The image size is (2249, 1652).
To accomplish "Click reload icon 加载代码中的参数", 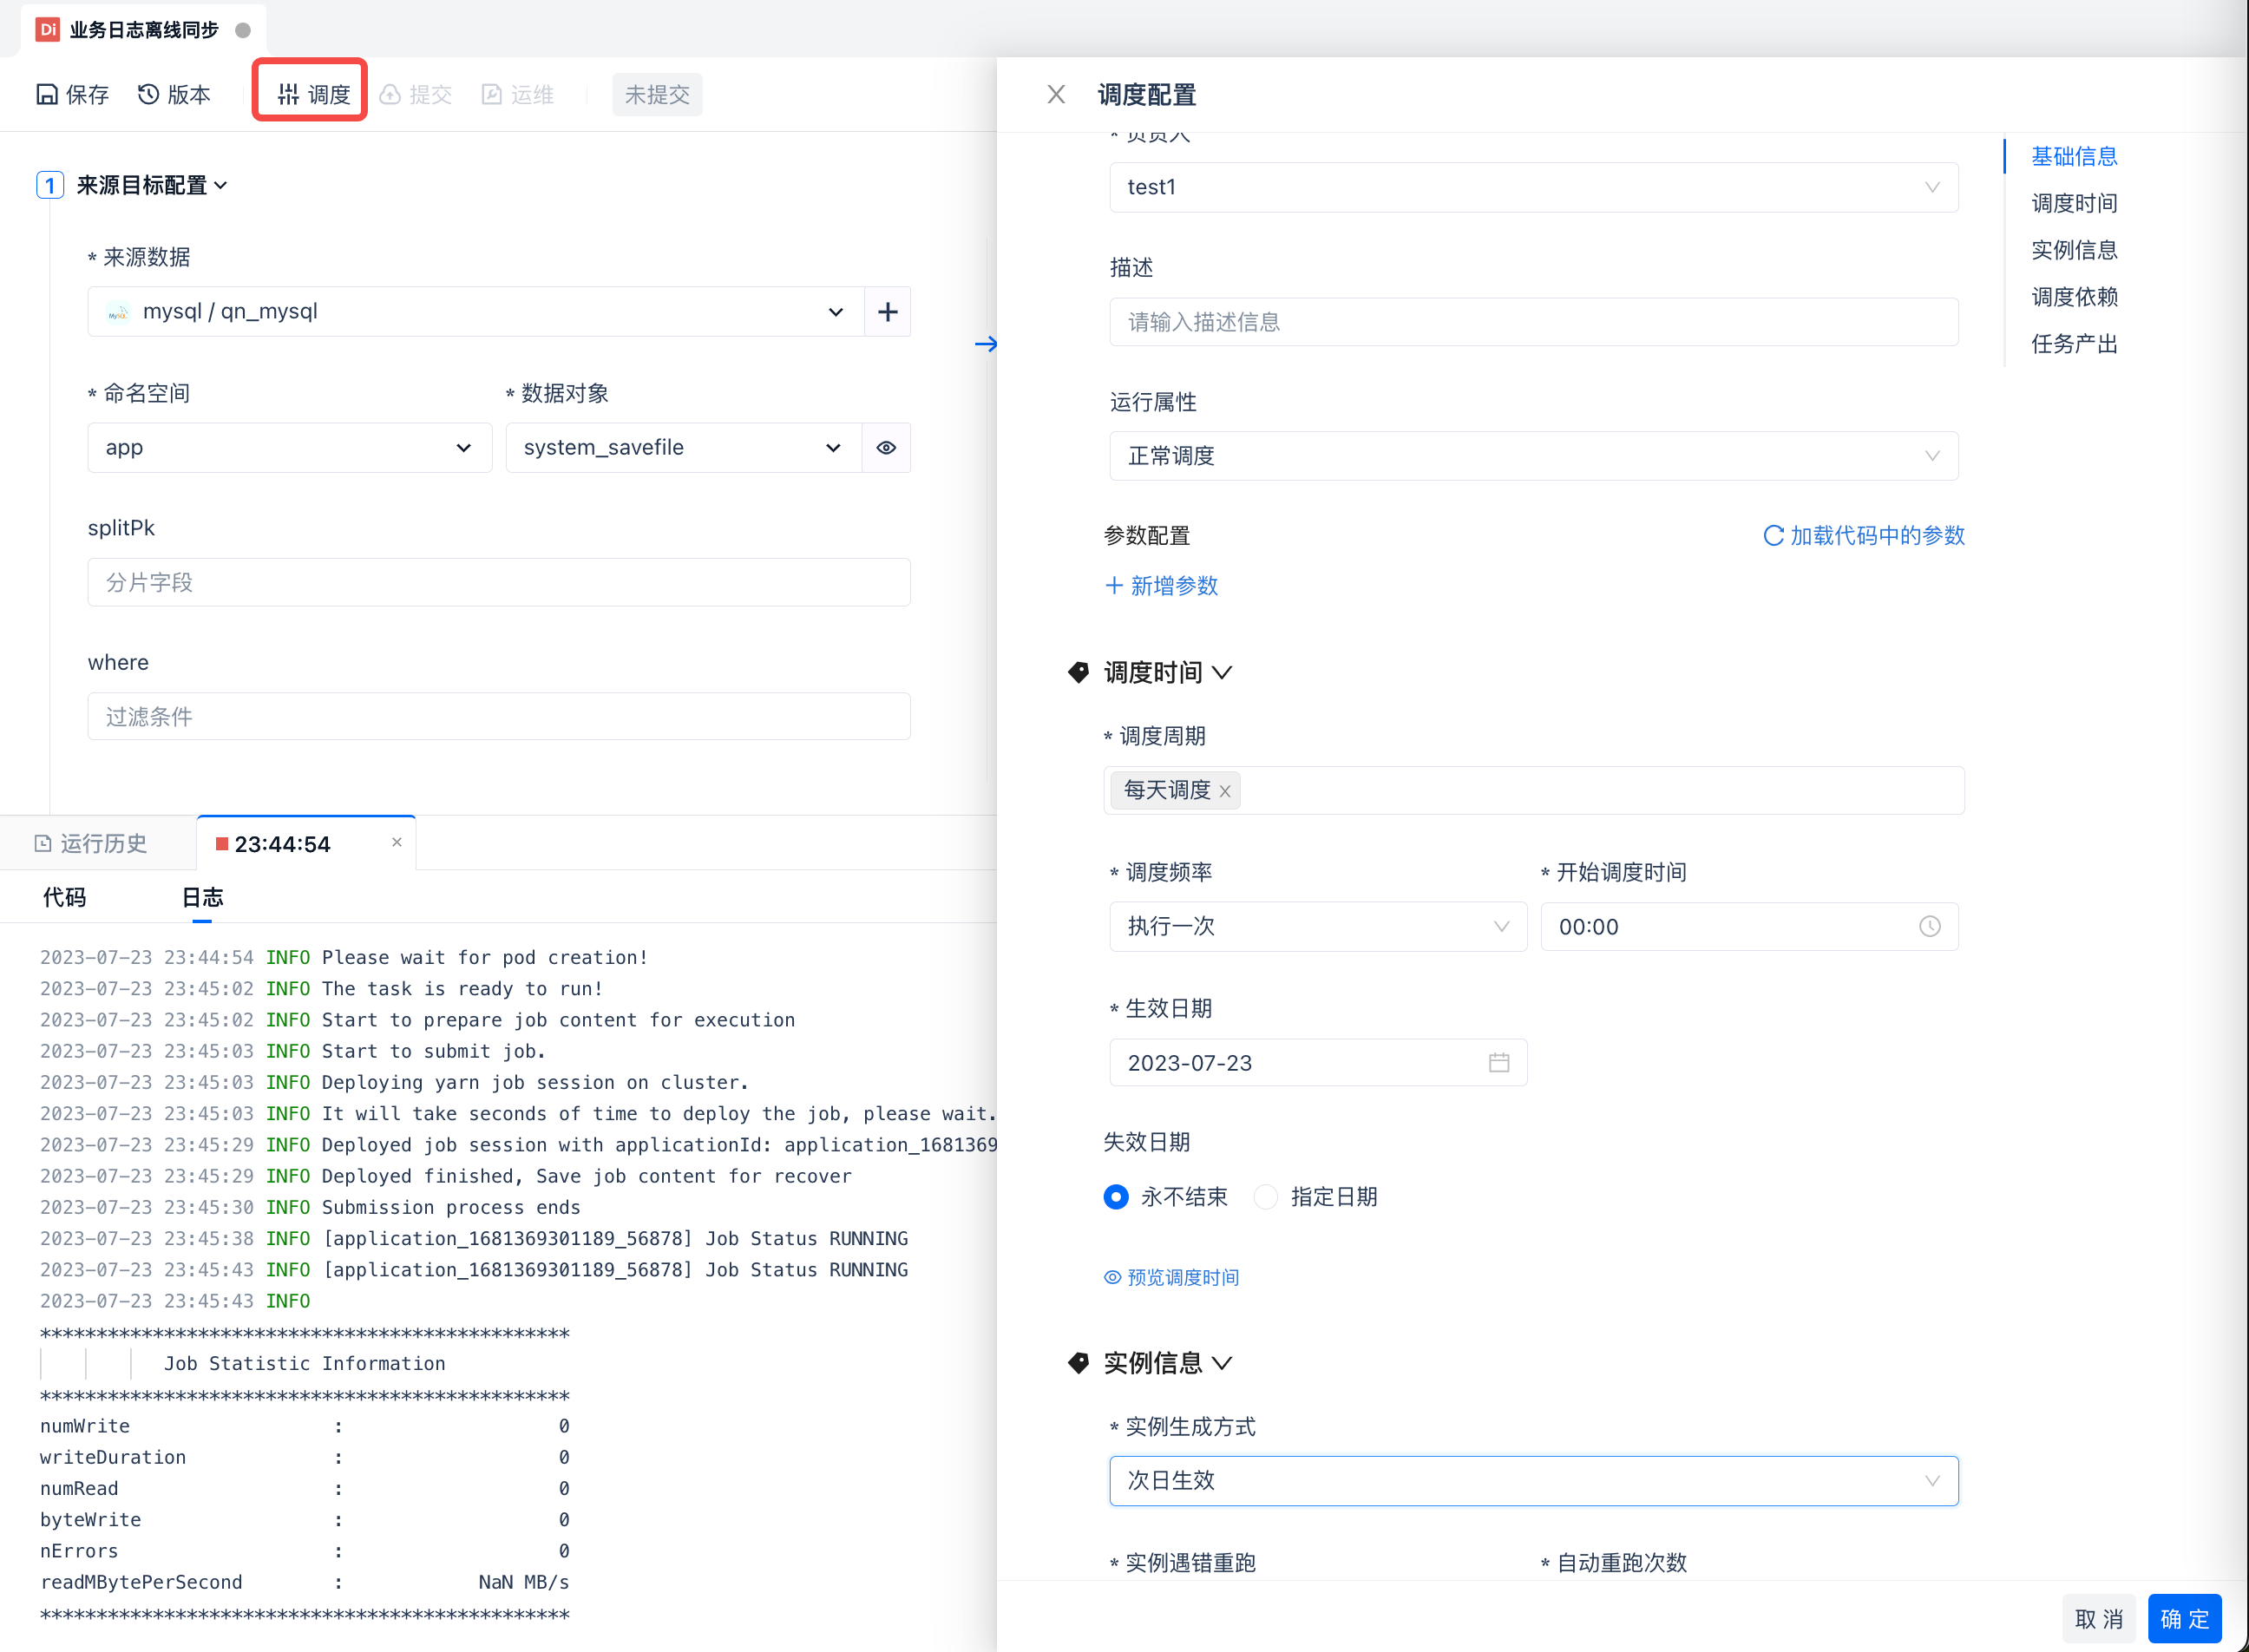I will click(x=1773, y=536).
